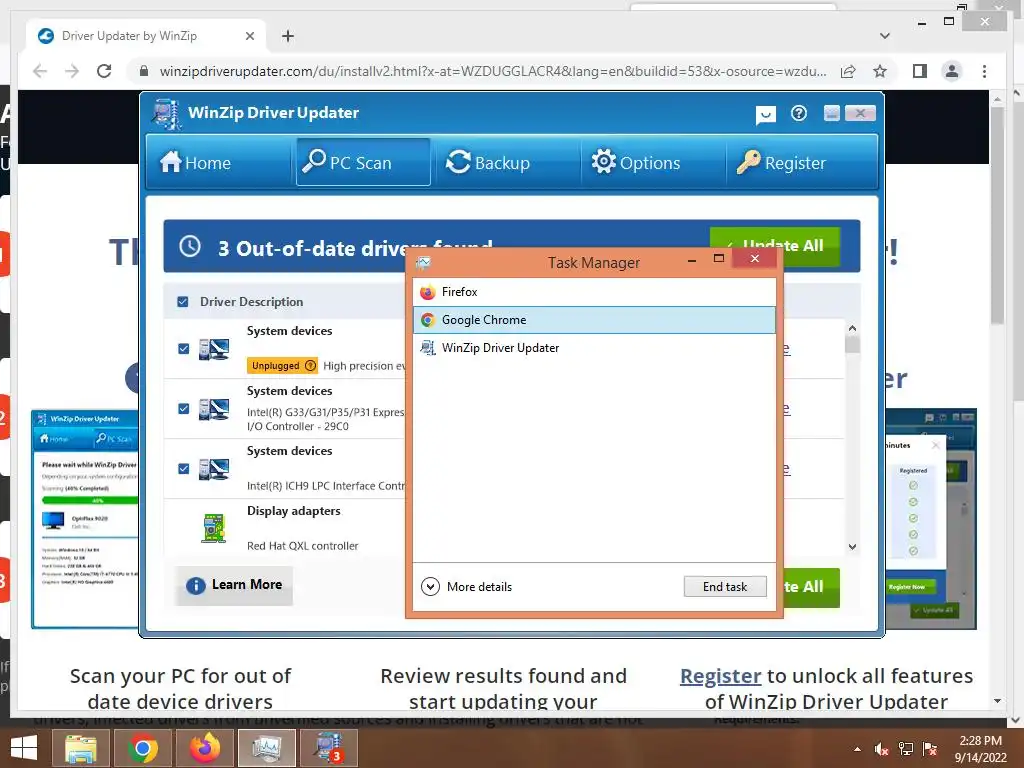The height and width of the screenshot is (768, 1024).
Task: Show hidden tray icons arrow
Action: coord(857,749)
